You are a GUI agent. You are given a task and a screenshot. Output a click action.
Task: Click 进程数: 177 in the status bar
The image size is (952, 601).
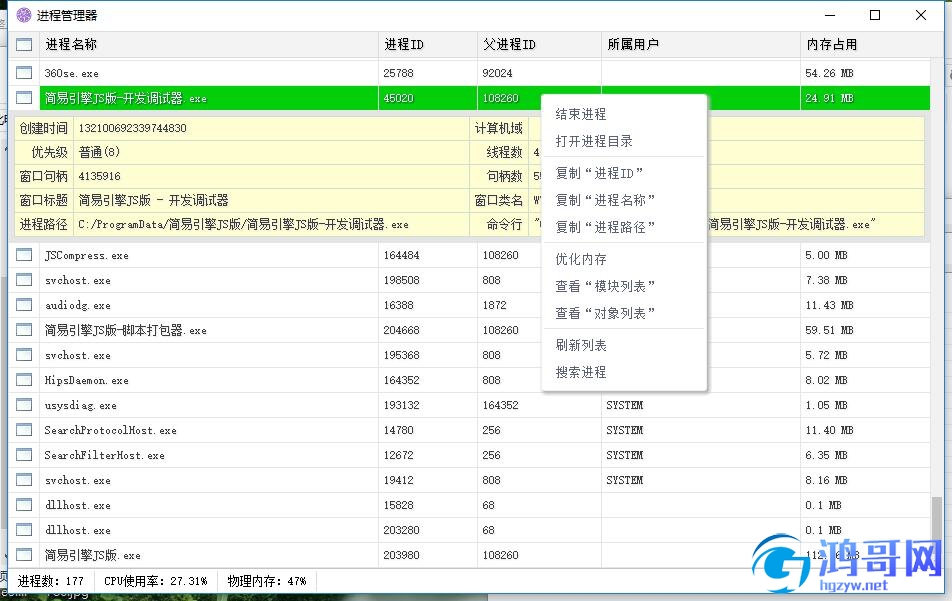coord(51,581)
